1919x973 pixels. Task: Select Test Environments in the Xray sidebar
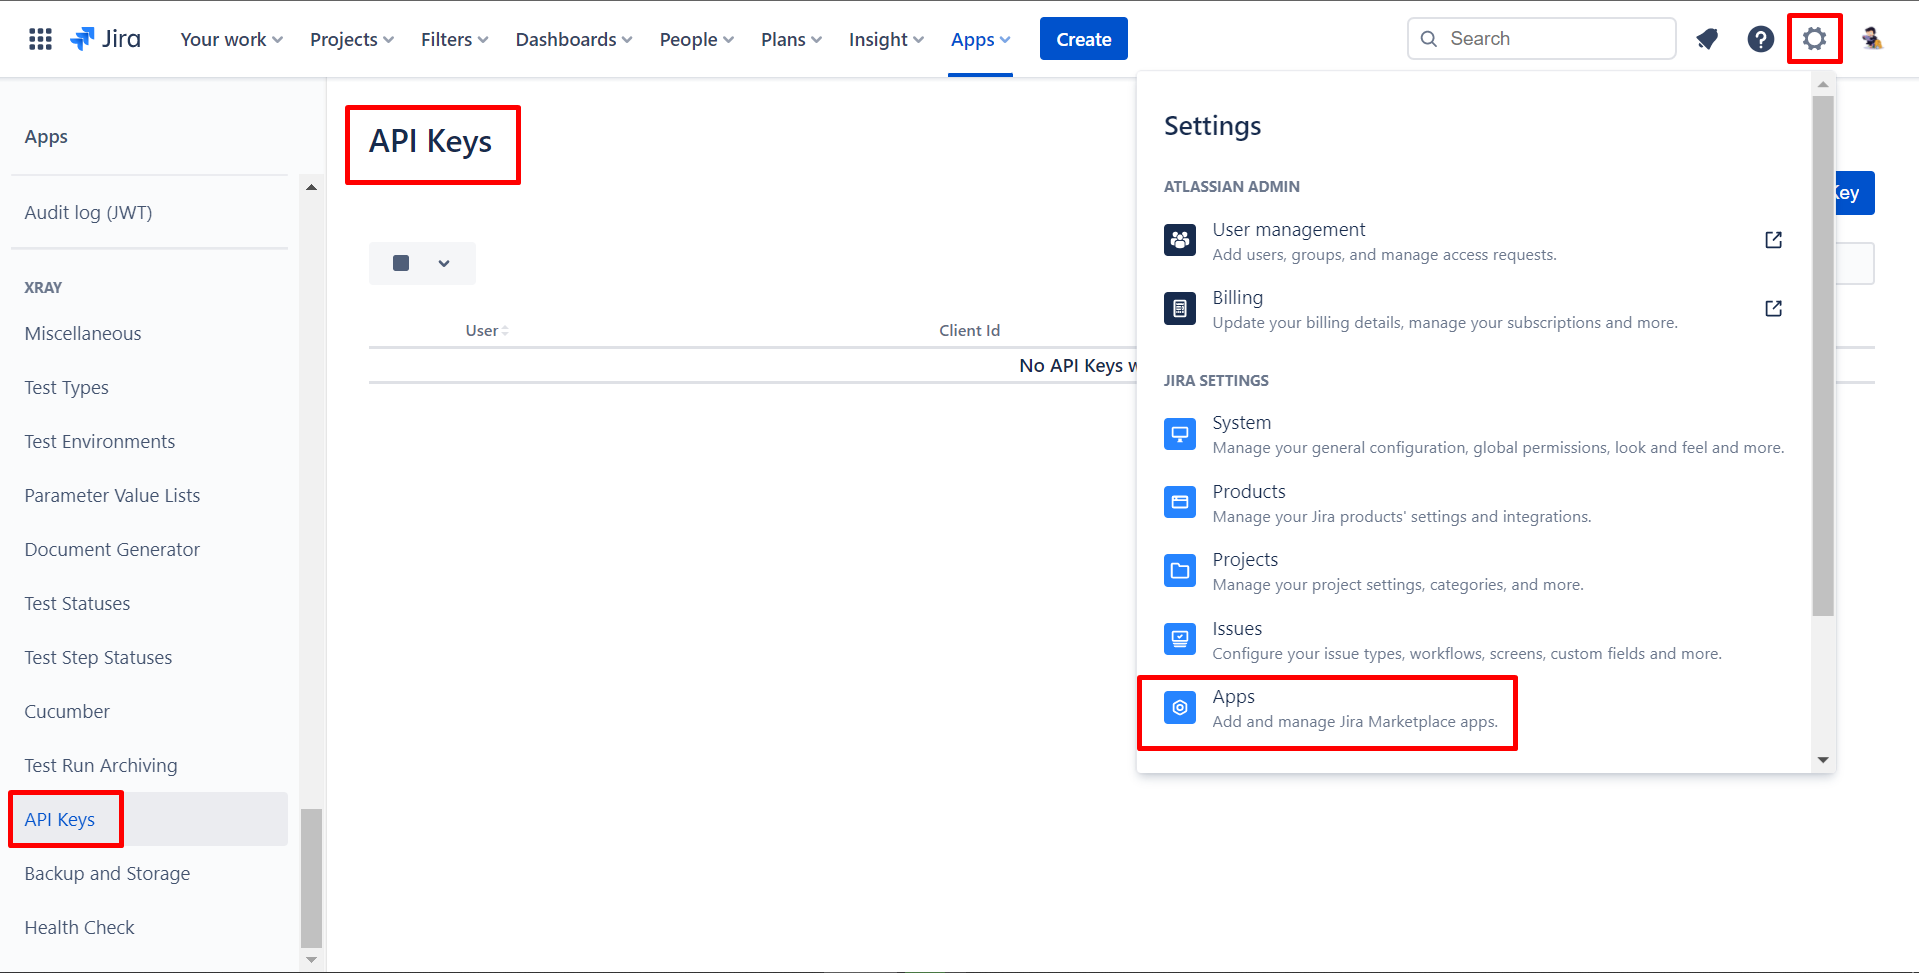pos(99,441)
